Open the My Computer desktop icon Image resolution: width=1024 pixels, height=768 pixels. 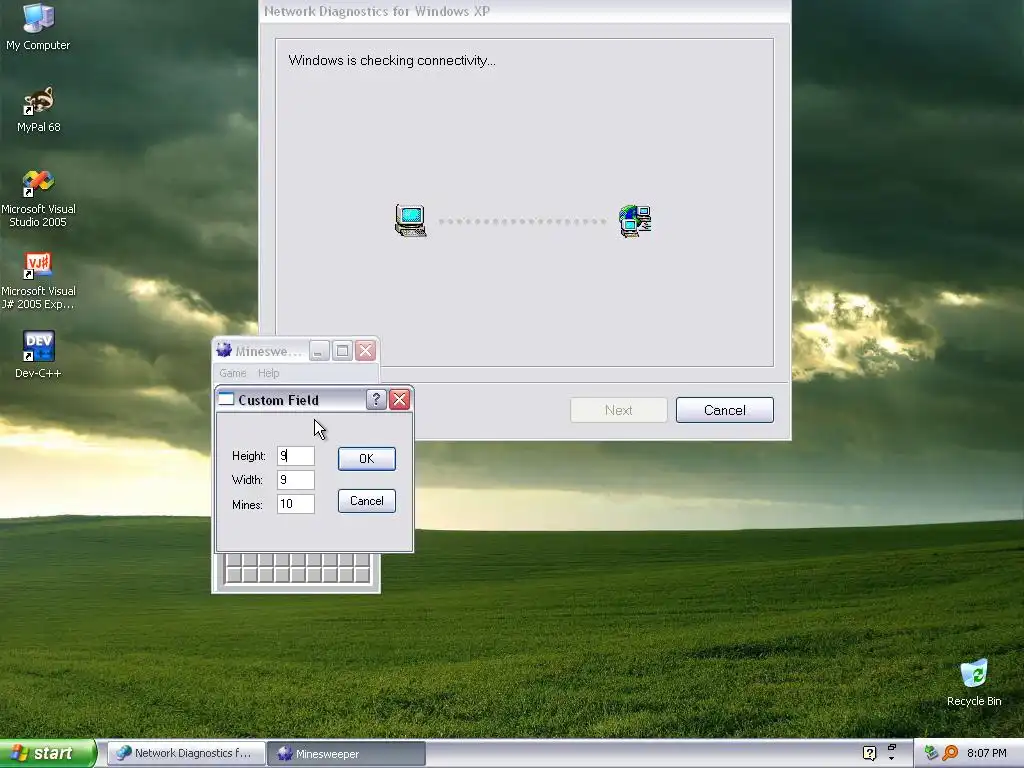coord(38,26)
